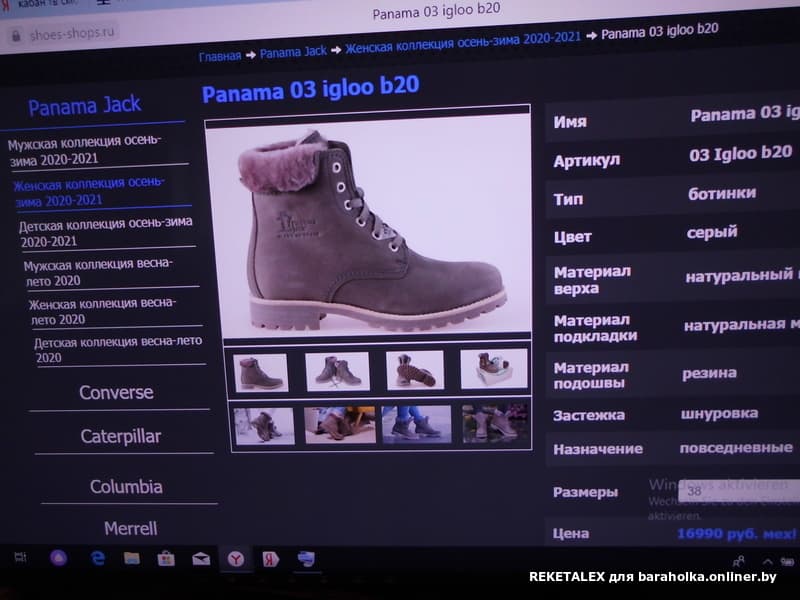This screenshot has height=600, width=800.
Task: Click the address bar padlock icon
Action: point(16,35)
